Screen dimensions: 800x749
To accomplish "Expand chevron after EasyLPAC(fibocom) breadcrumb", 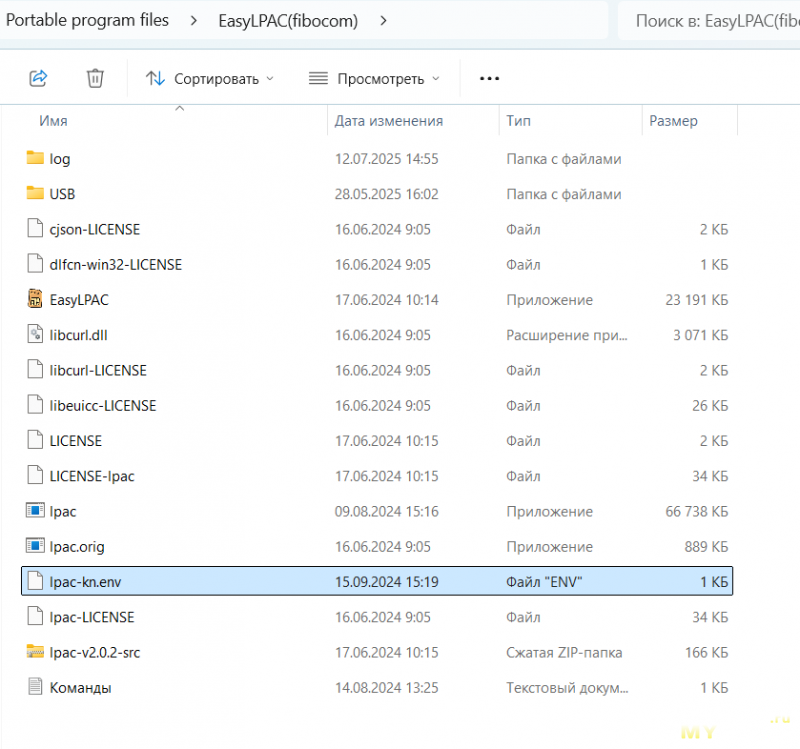I will pos(384,21).
